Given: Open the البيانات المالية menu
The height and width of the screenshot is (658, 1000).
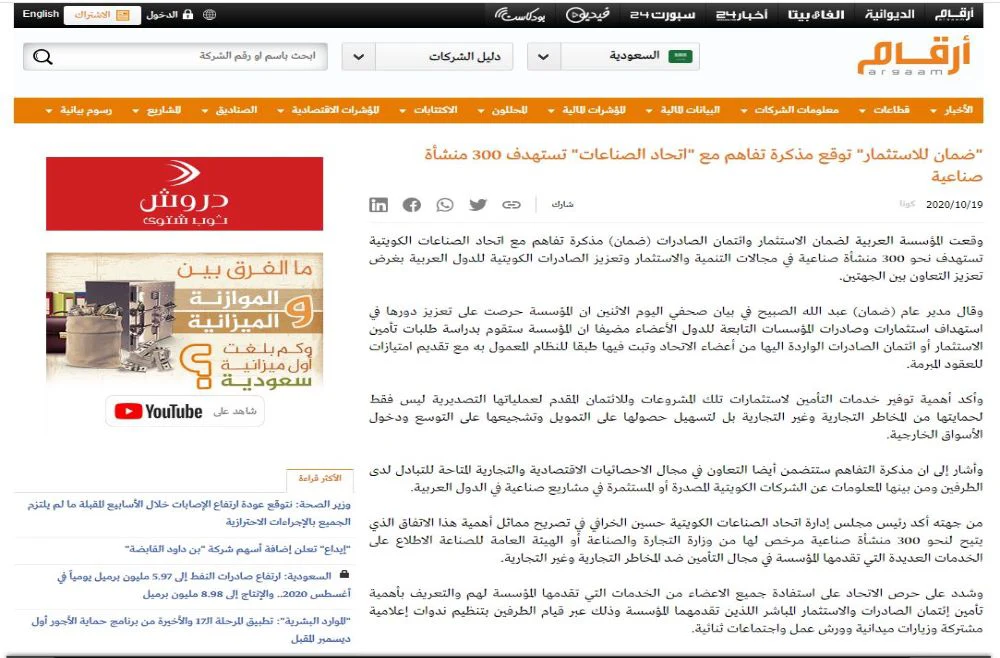Looking at the screenshot, I should pyautogui.click(x=683, y=110).
